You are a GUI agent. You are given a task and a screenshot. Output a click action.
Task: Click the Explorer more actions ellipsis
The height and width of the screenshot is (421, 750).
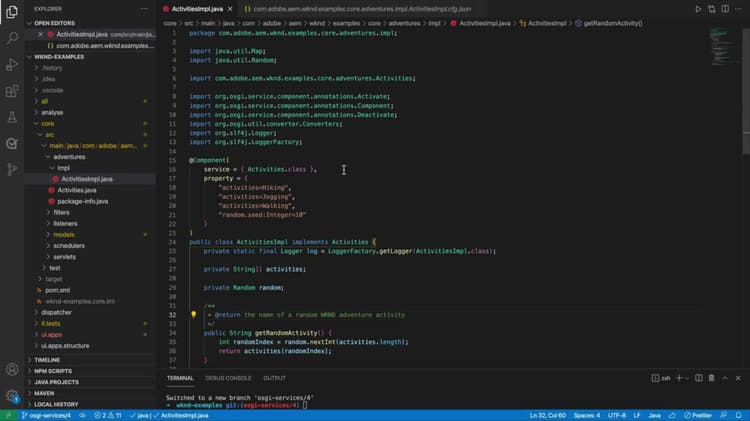click(144, 9)
